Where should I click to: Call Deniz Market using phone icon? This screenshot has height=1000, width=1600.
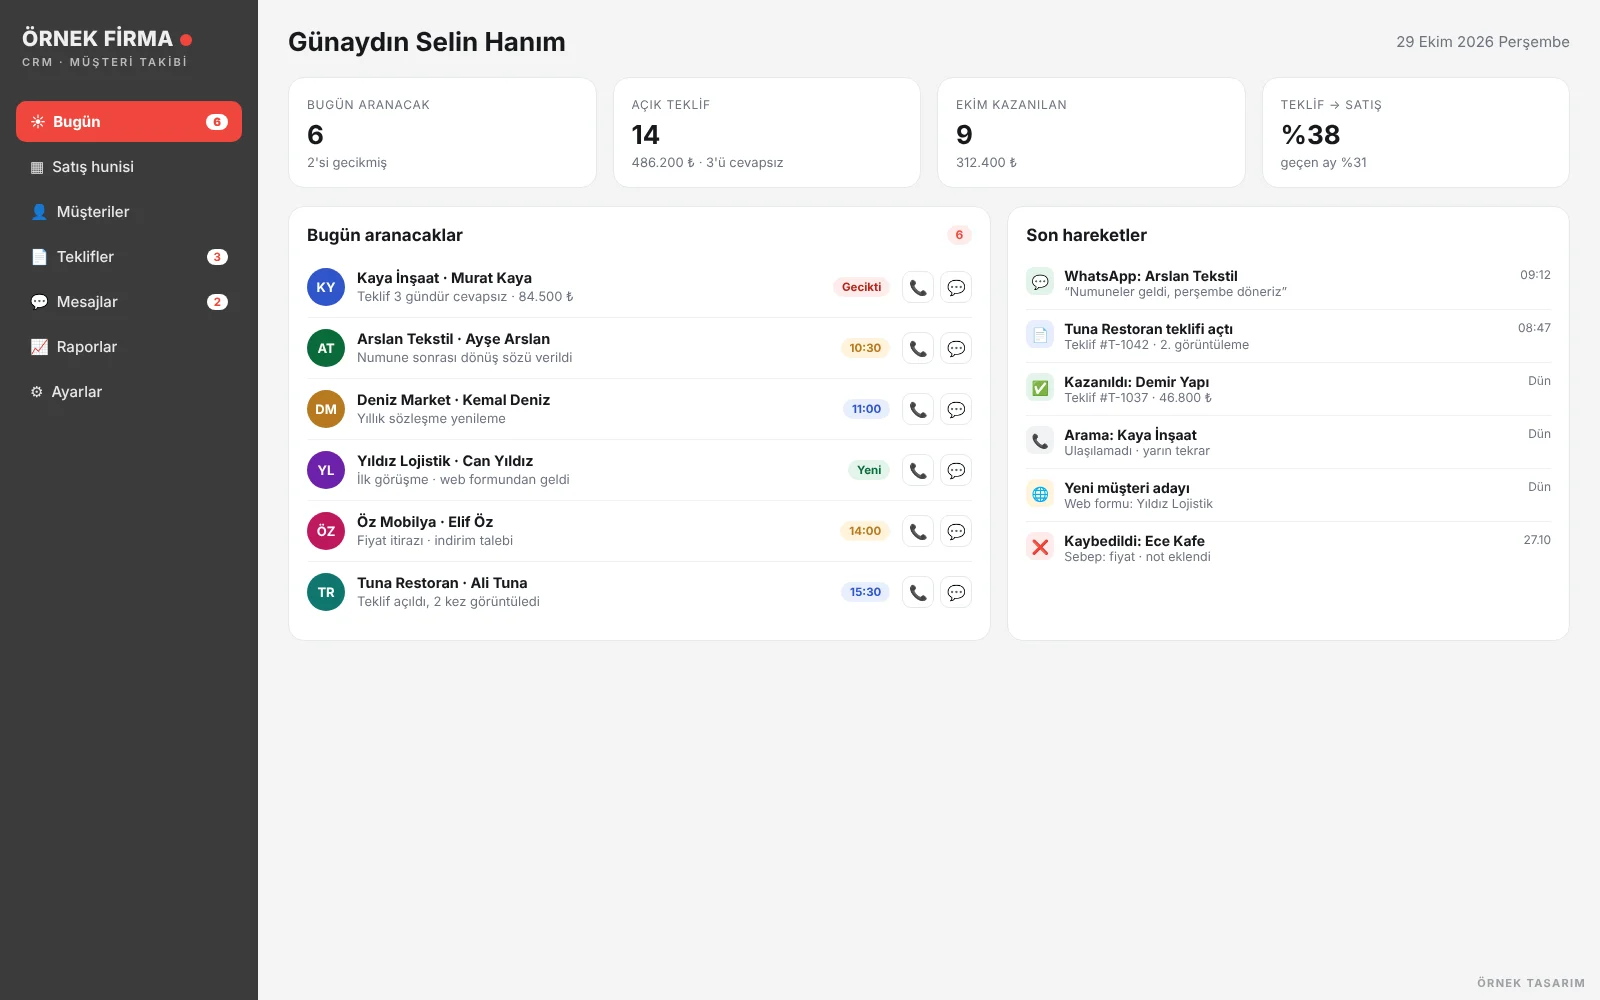click(917, 409)
